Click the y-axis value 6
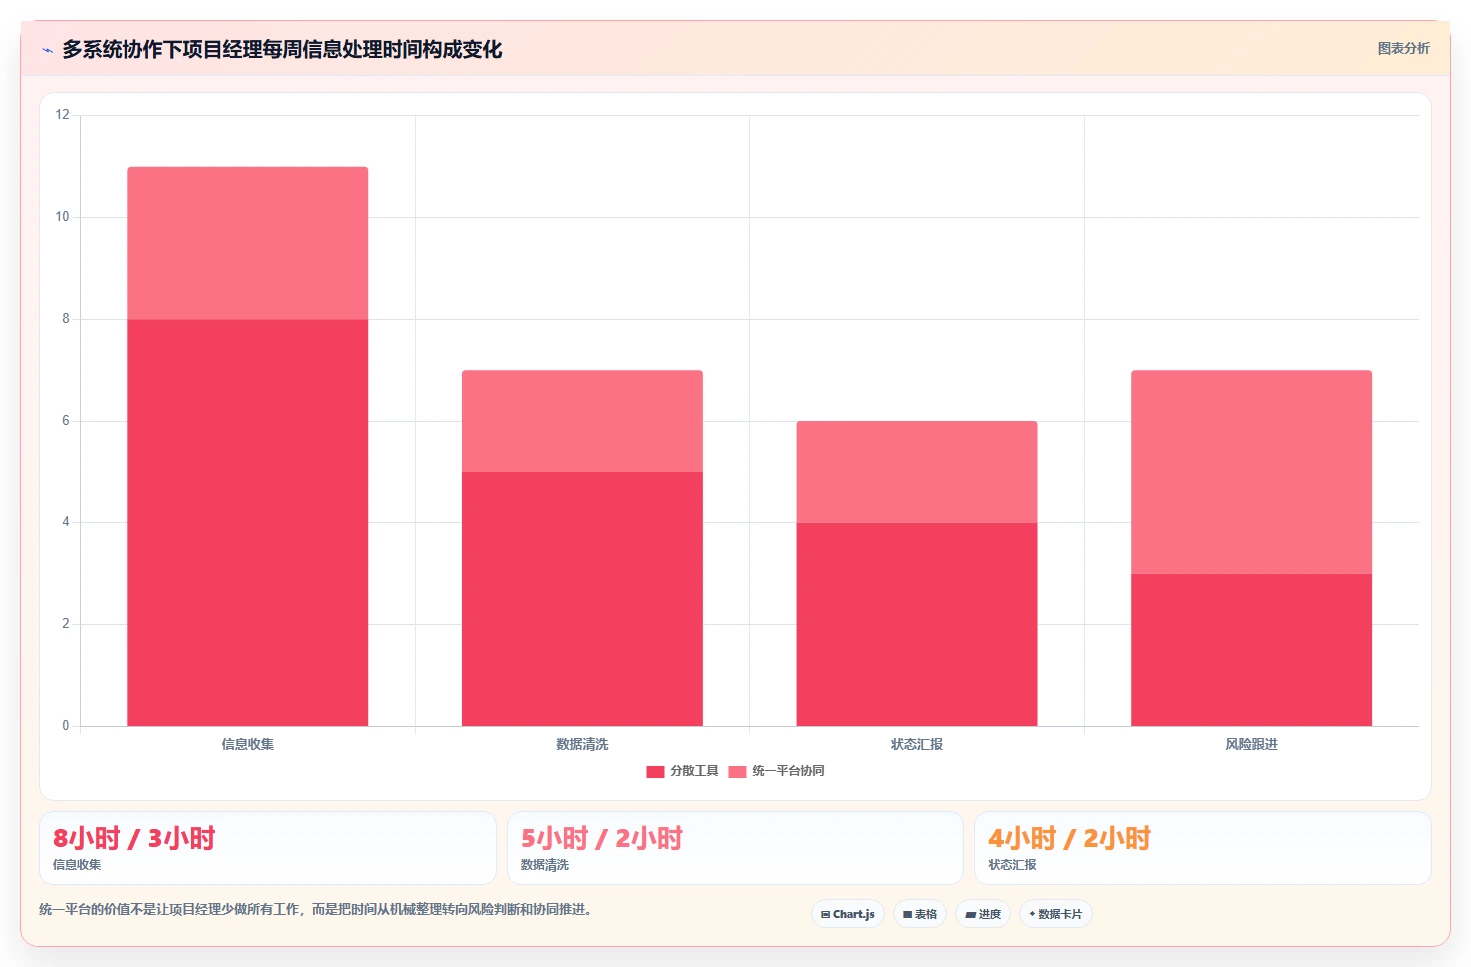 66,421
